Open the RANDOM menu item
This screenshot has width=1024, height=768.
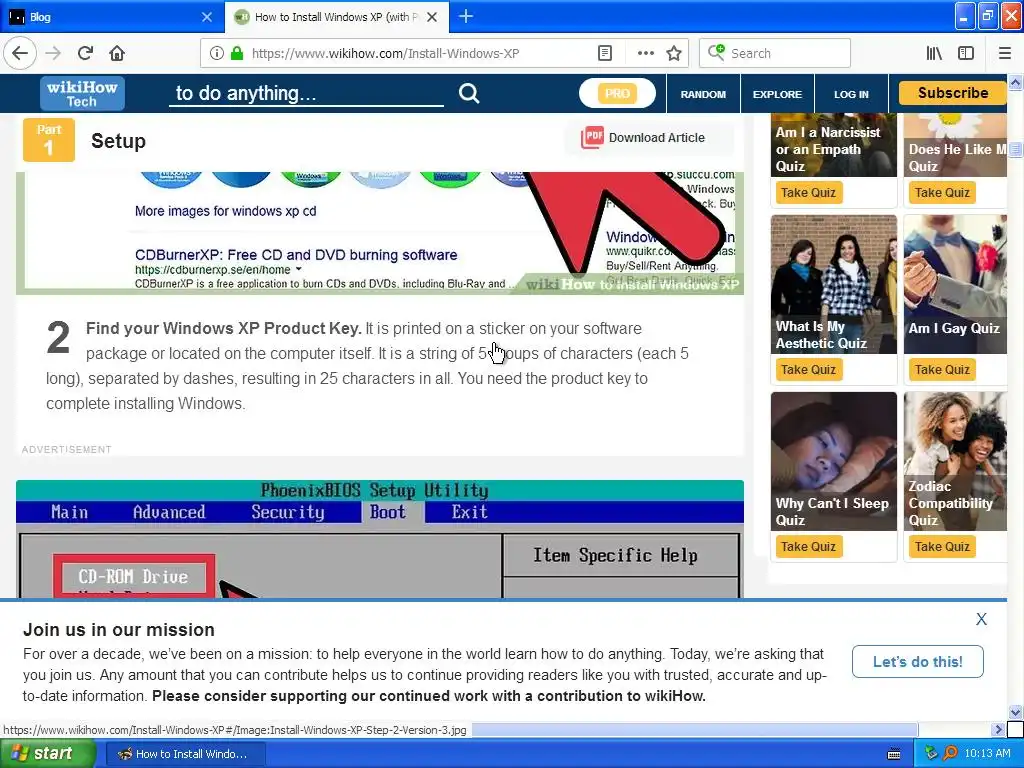(703, 94)
